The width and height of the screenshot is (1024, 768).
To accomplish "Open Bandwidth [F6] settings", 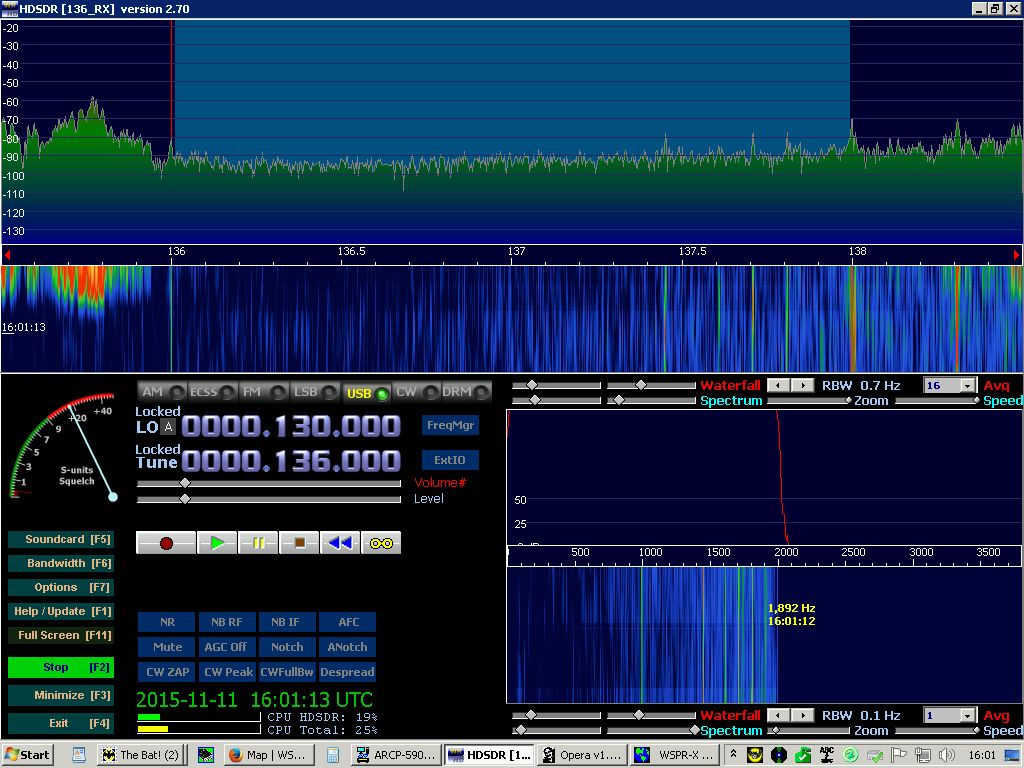I will point(61,564).
